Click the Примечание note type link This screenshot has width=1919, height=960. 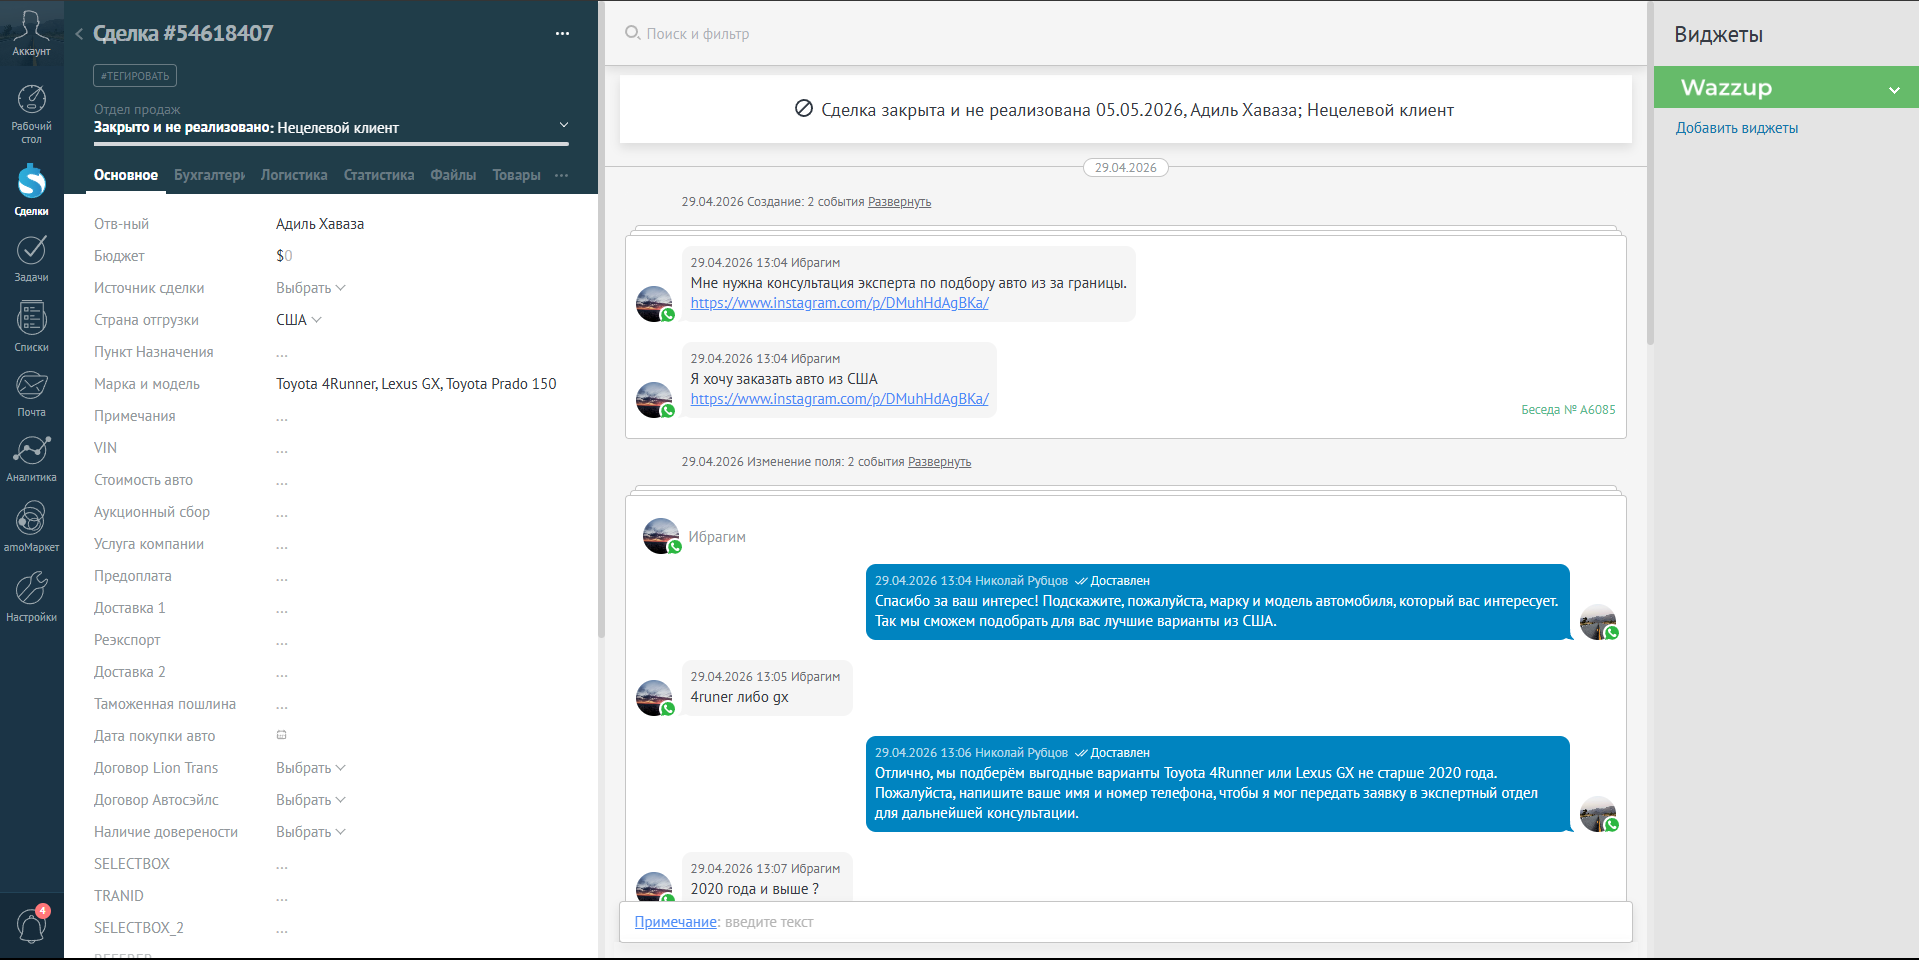[676, 922]
